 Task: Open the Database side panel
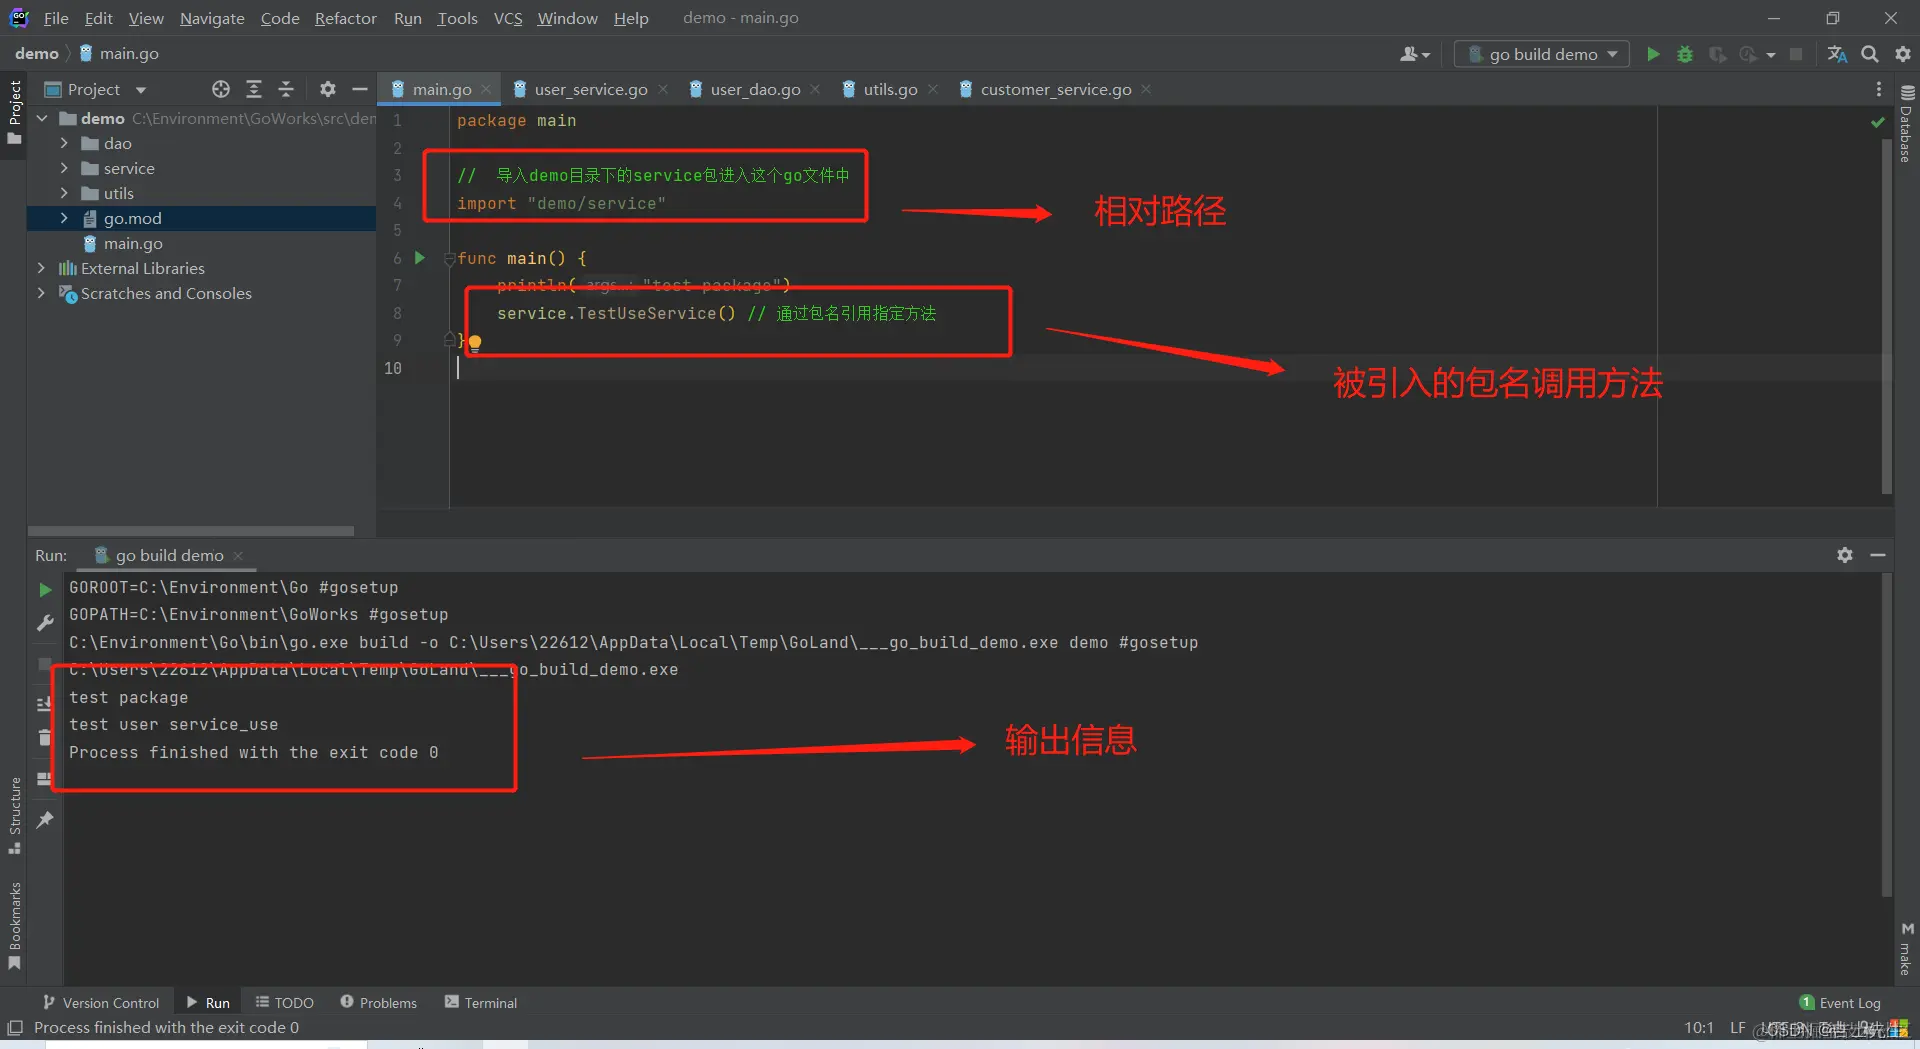pos(1906,124)
